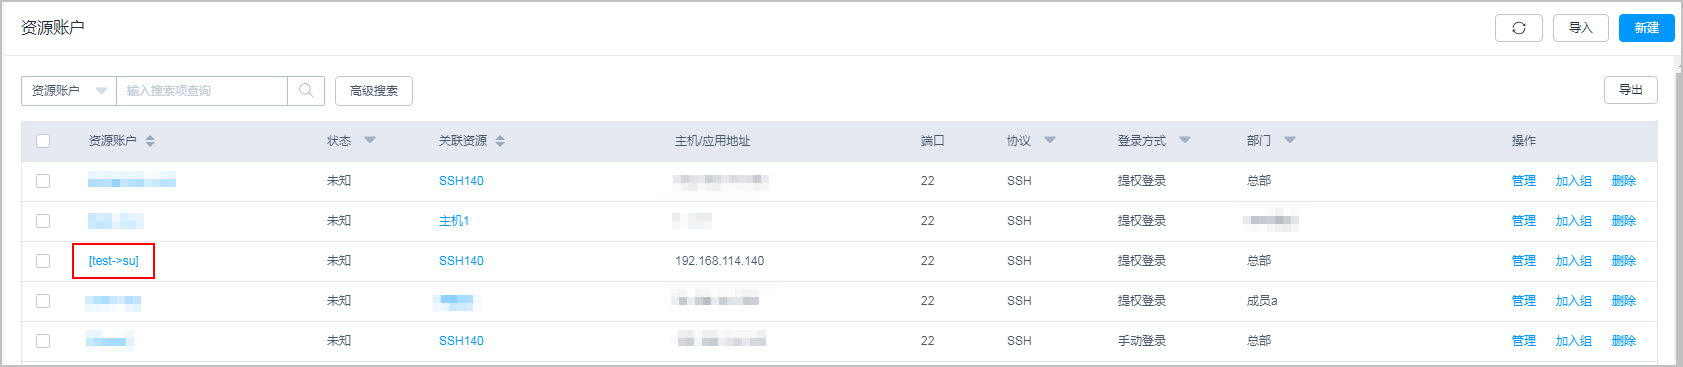Open 部门 column filter arrow

[x=1290, y=140]
